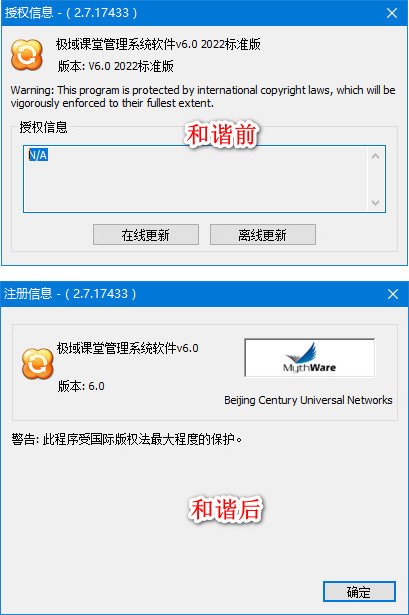Close the 授权信息 dialog window
This screenshot has height=615, width=409.
coord(392,13)
